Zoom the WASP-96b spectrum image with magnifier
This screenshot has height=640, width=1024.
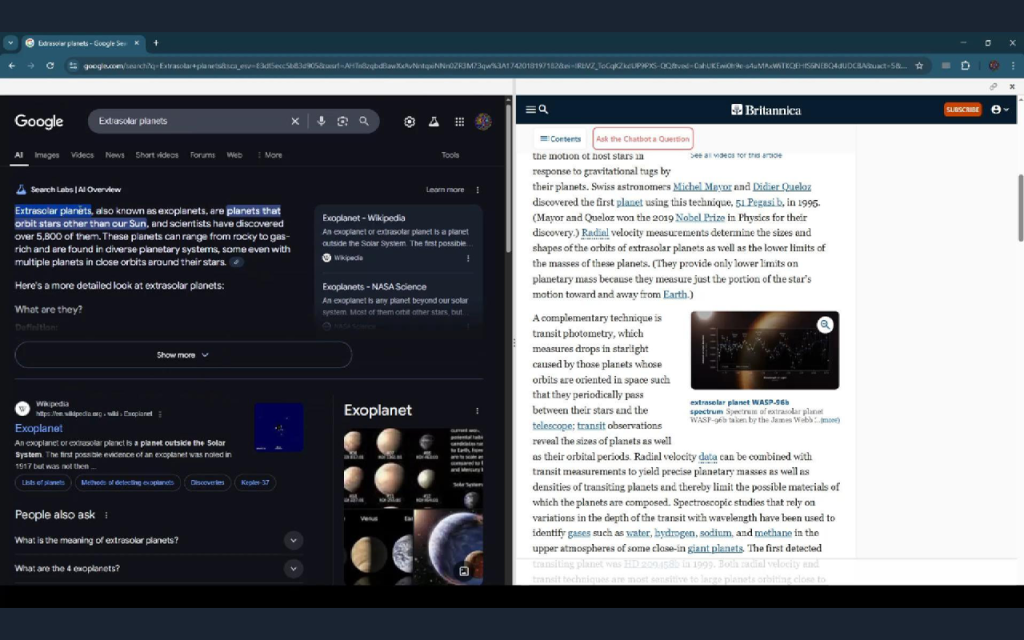pyautogui.click(x=825, y=325)
